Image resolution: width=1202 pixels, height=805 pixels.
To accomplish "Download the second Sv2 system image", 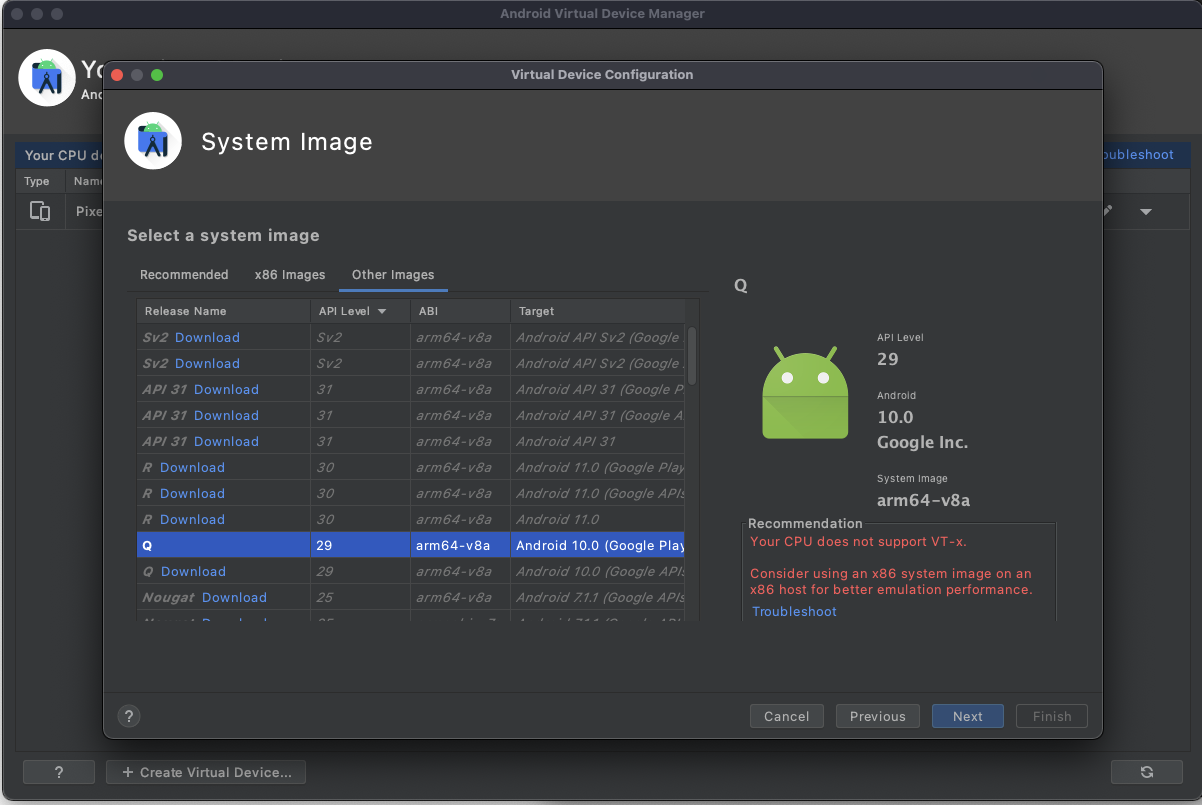I will [x=207, y=363].
